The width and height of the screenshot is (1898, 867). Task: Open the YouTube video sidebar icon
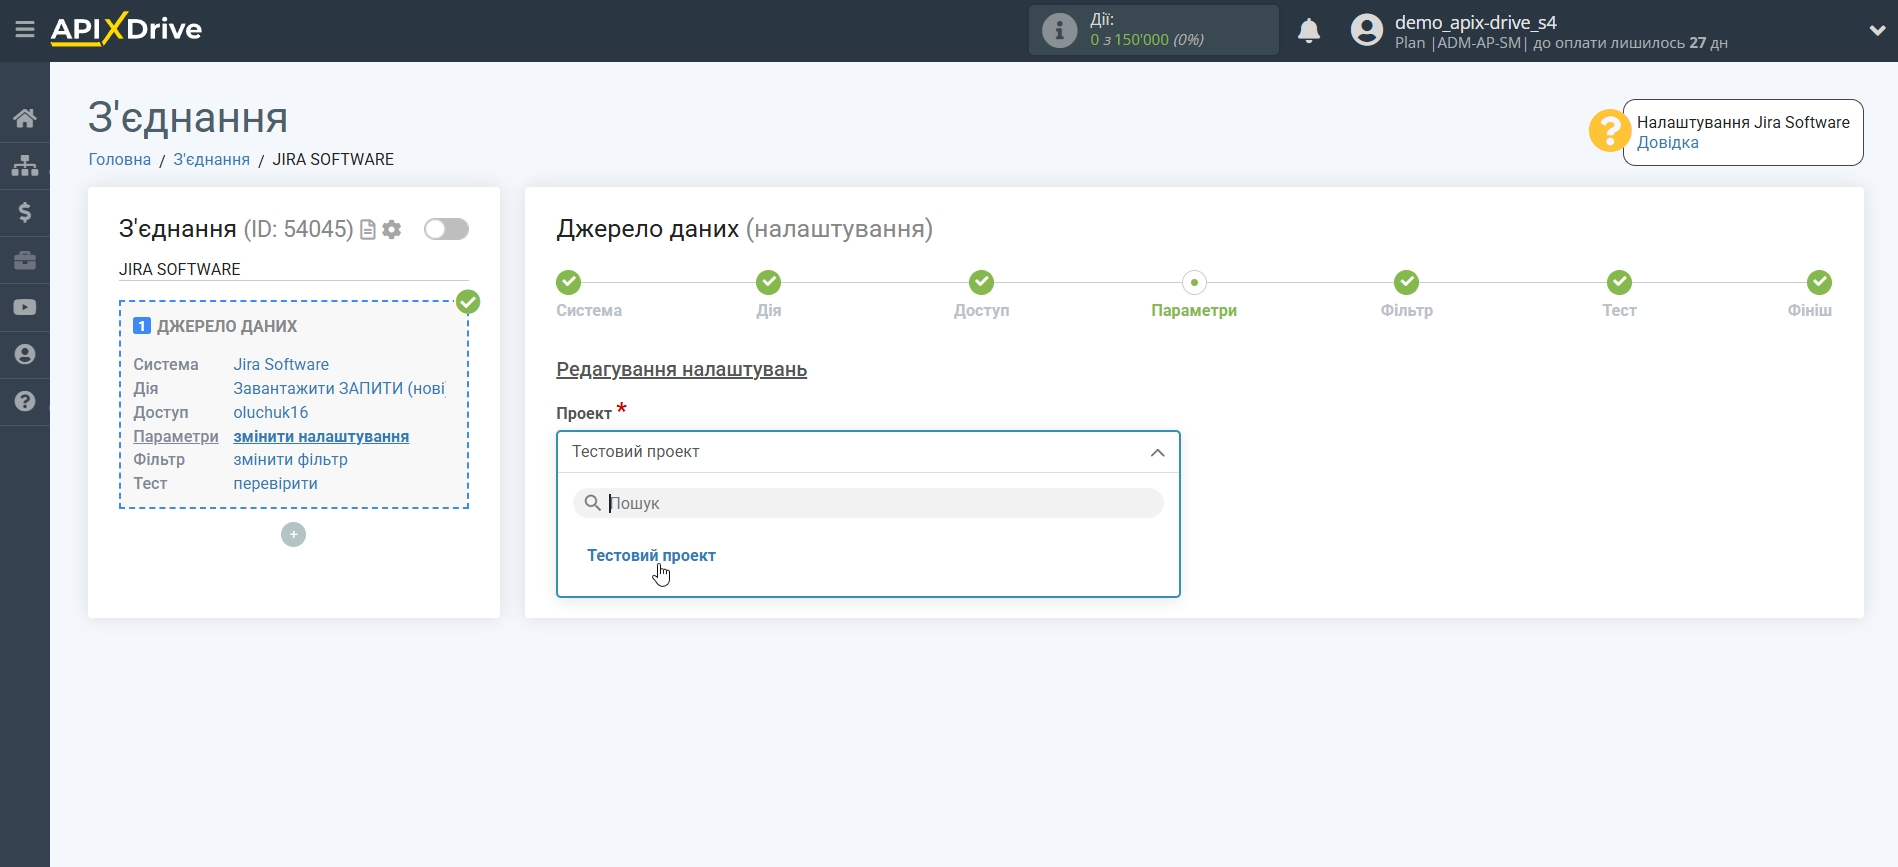pyautogui.click(x=25, y=307)
